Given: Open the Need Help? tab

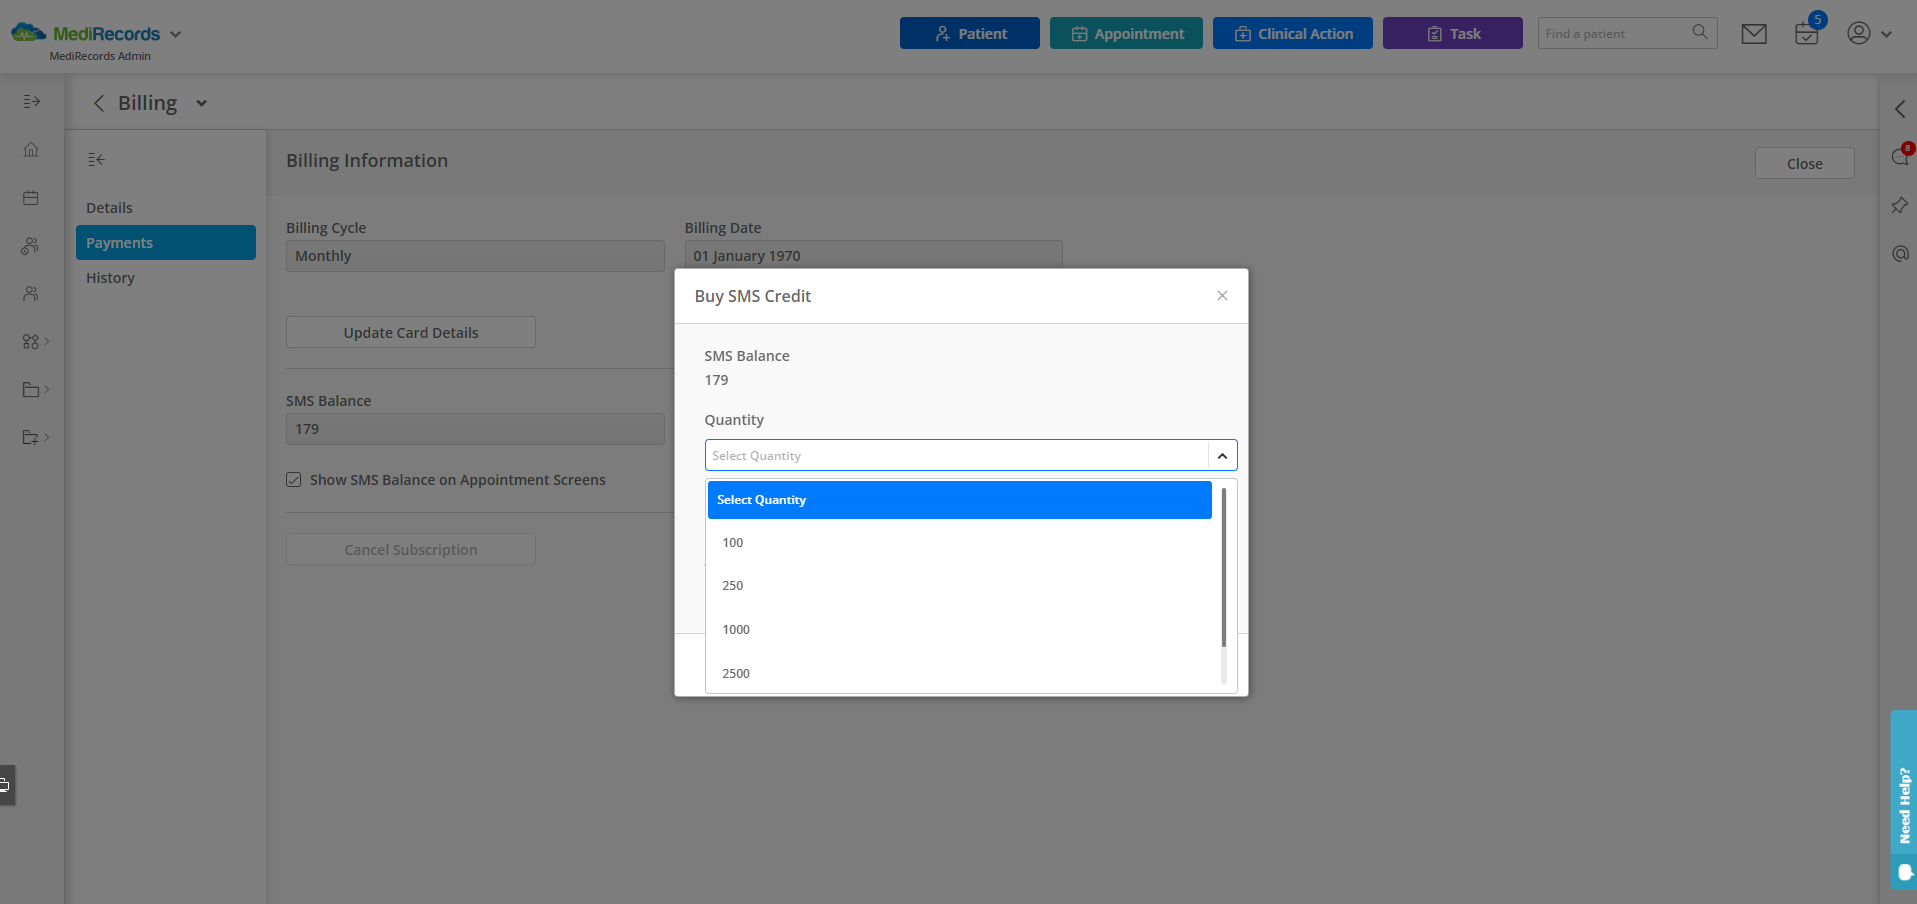Looking at the screenshot, I should [1904, 800].
